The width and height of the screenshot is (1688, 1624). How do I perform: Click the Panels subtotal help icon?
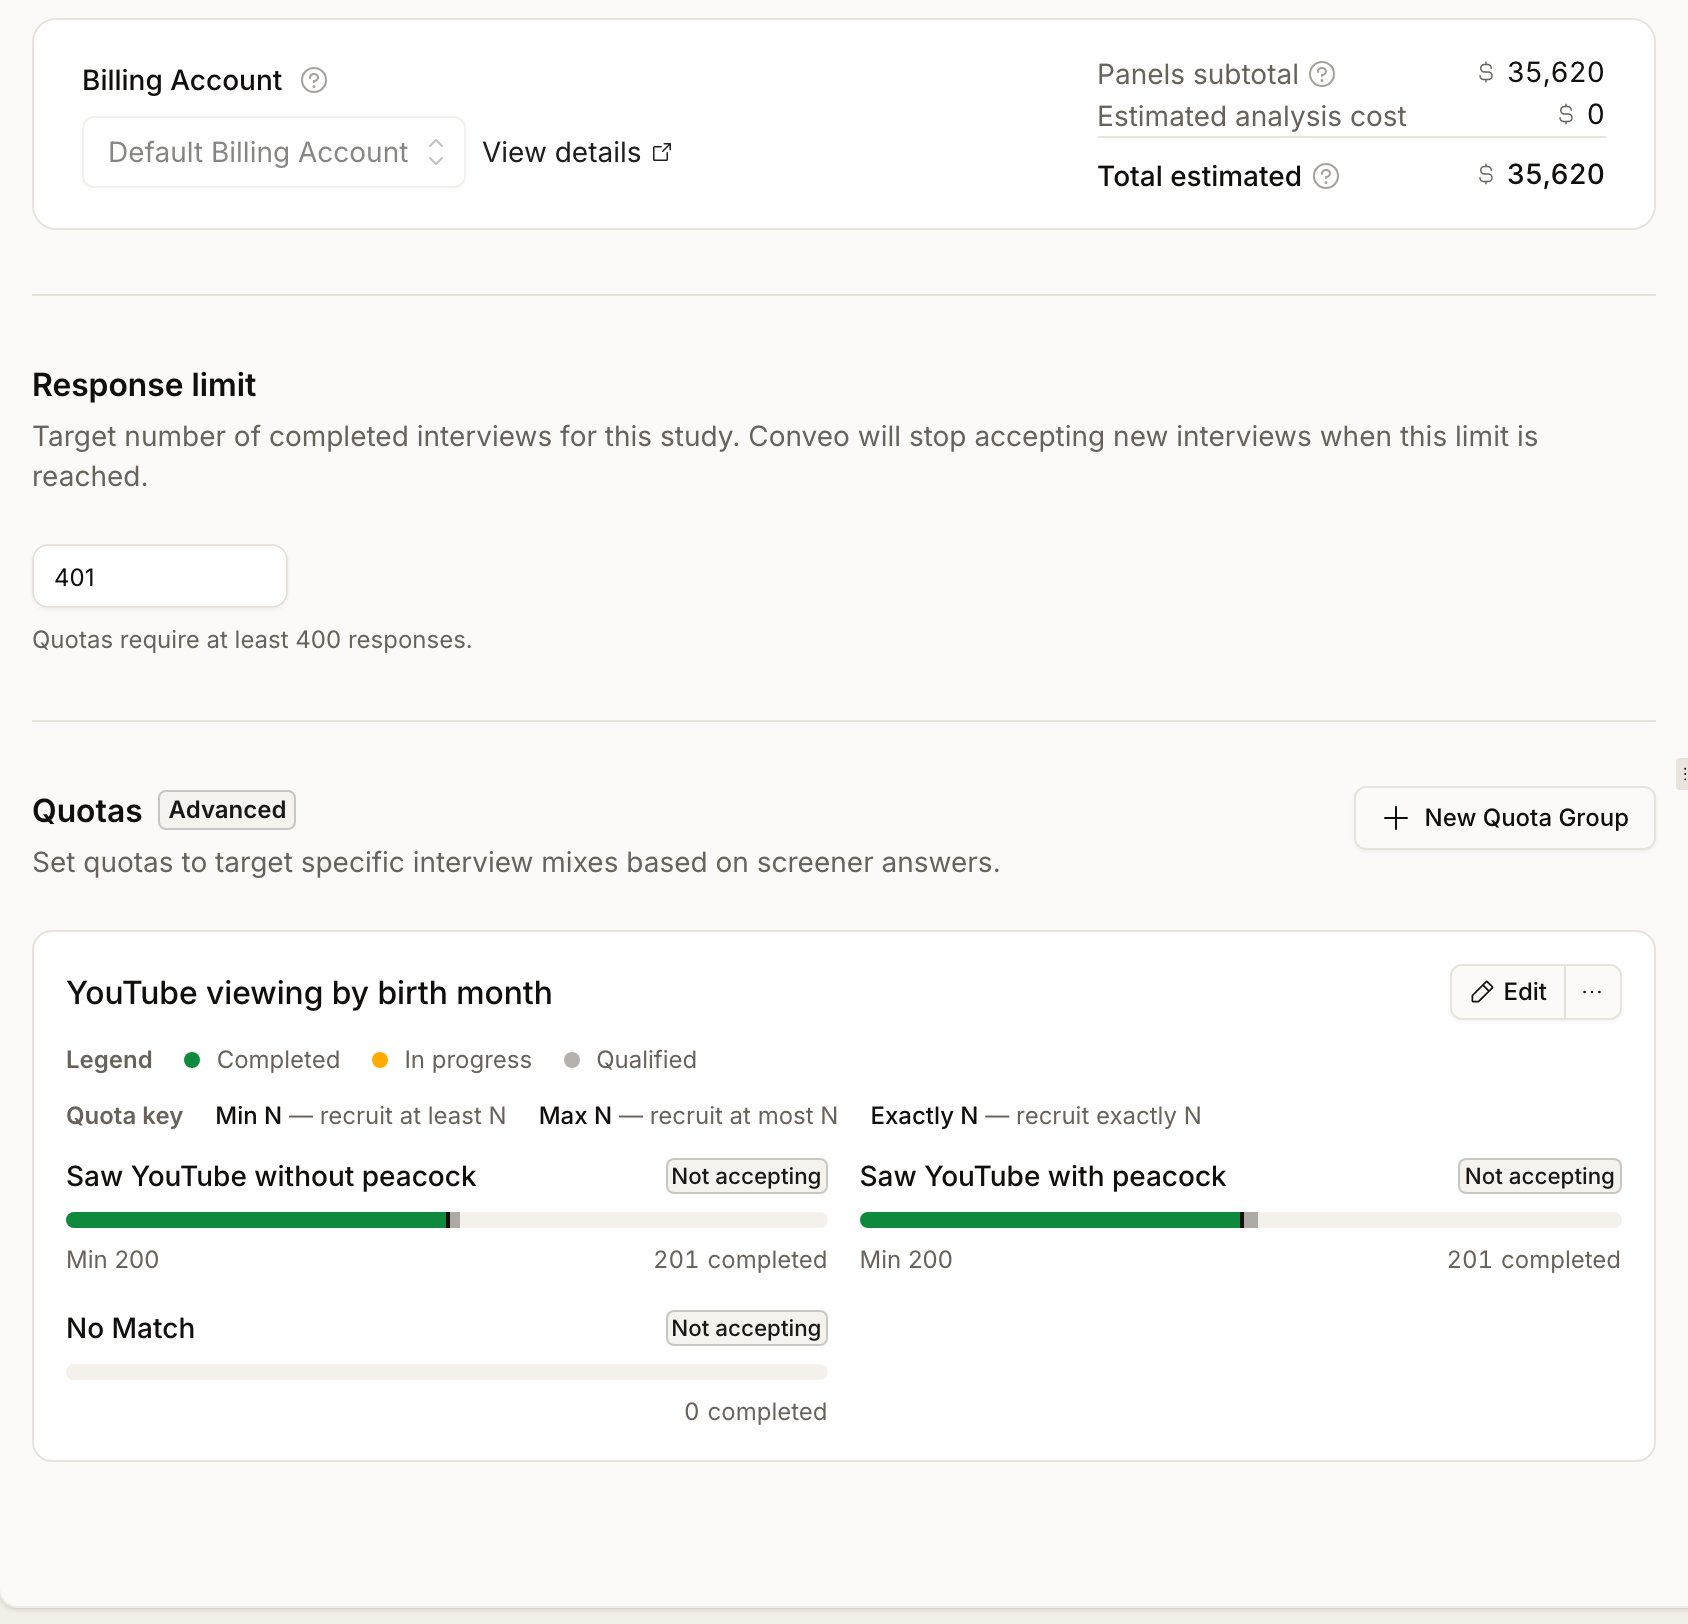(x=1322, y=74)
